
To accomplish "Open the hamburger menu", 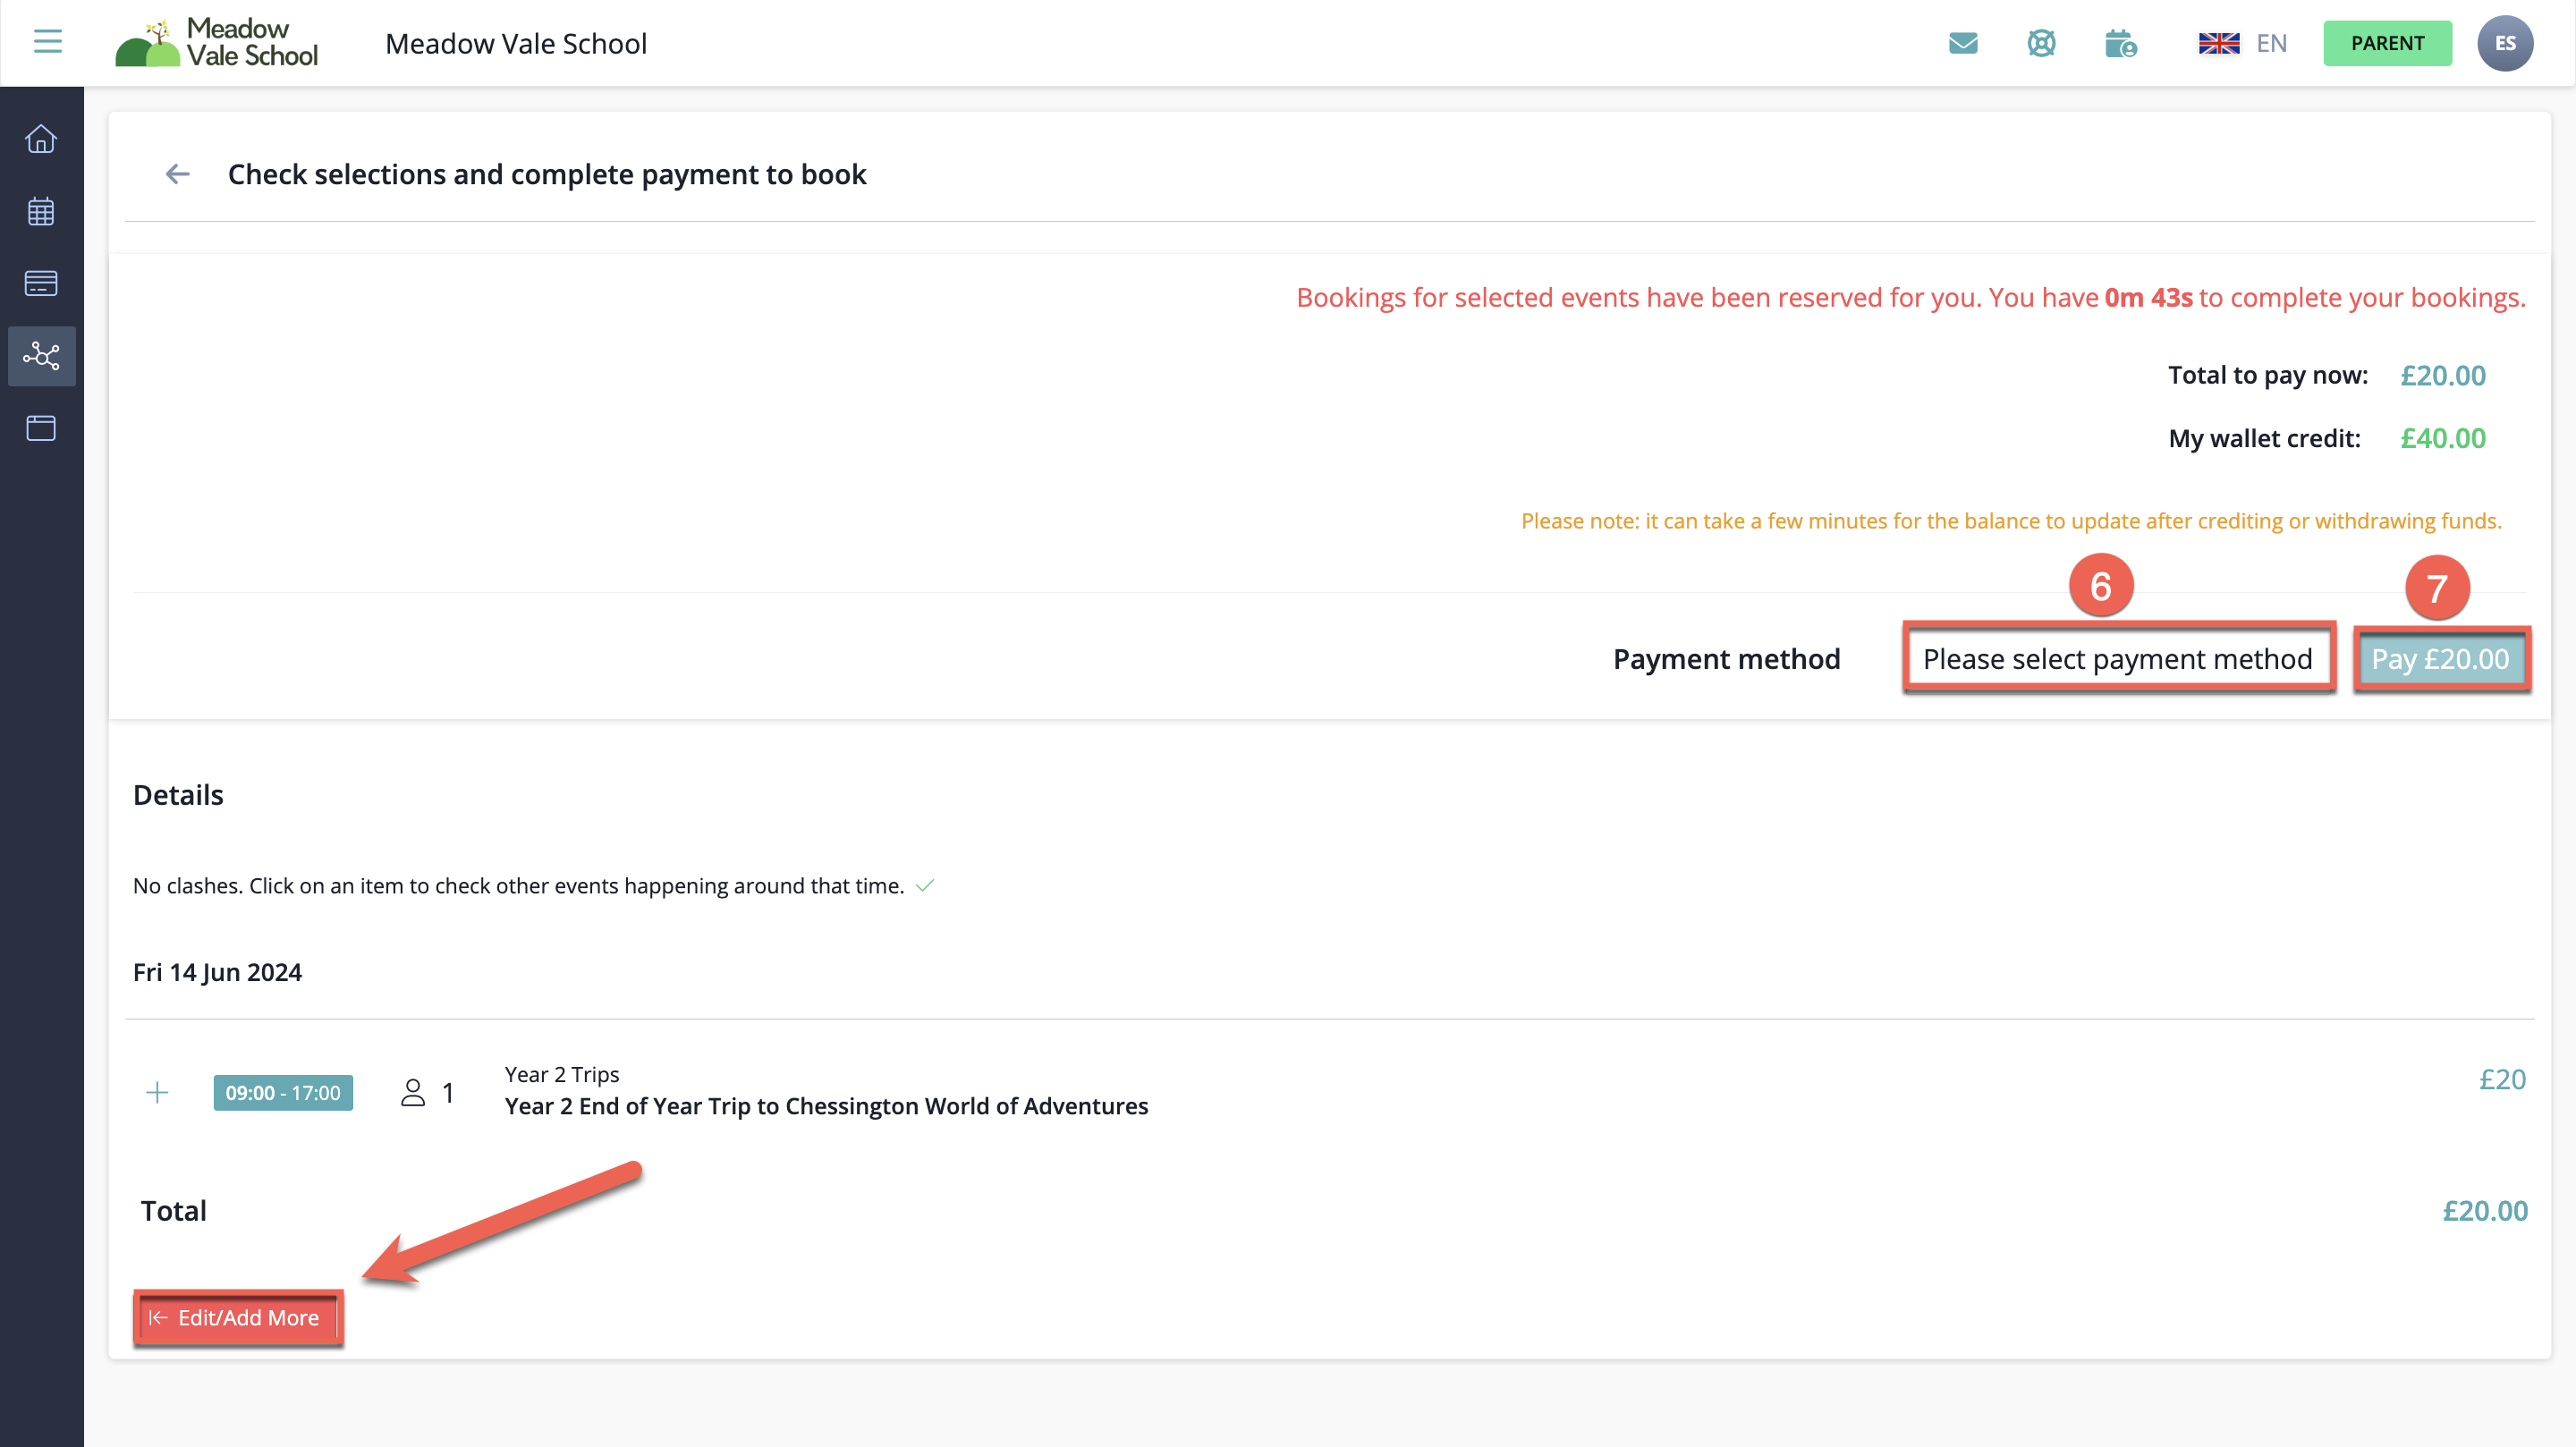I will click(47, 42).
